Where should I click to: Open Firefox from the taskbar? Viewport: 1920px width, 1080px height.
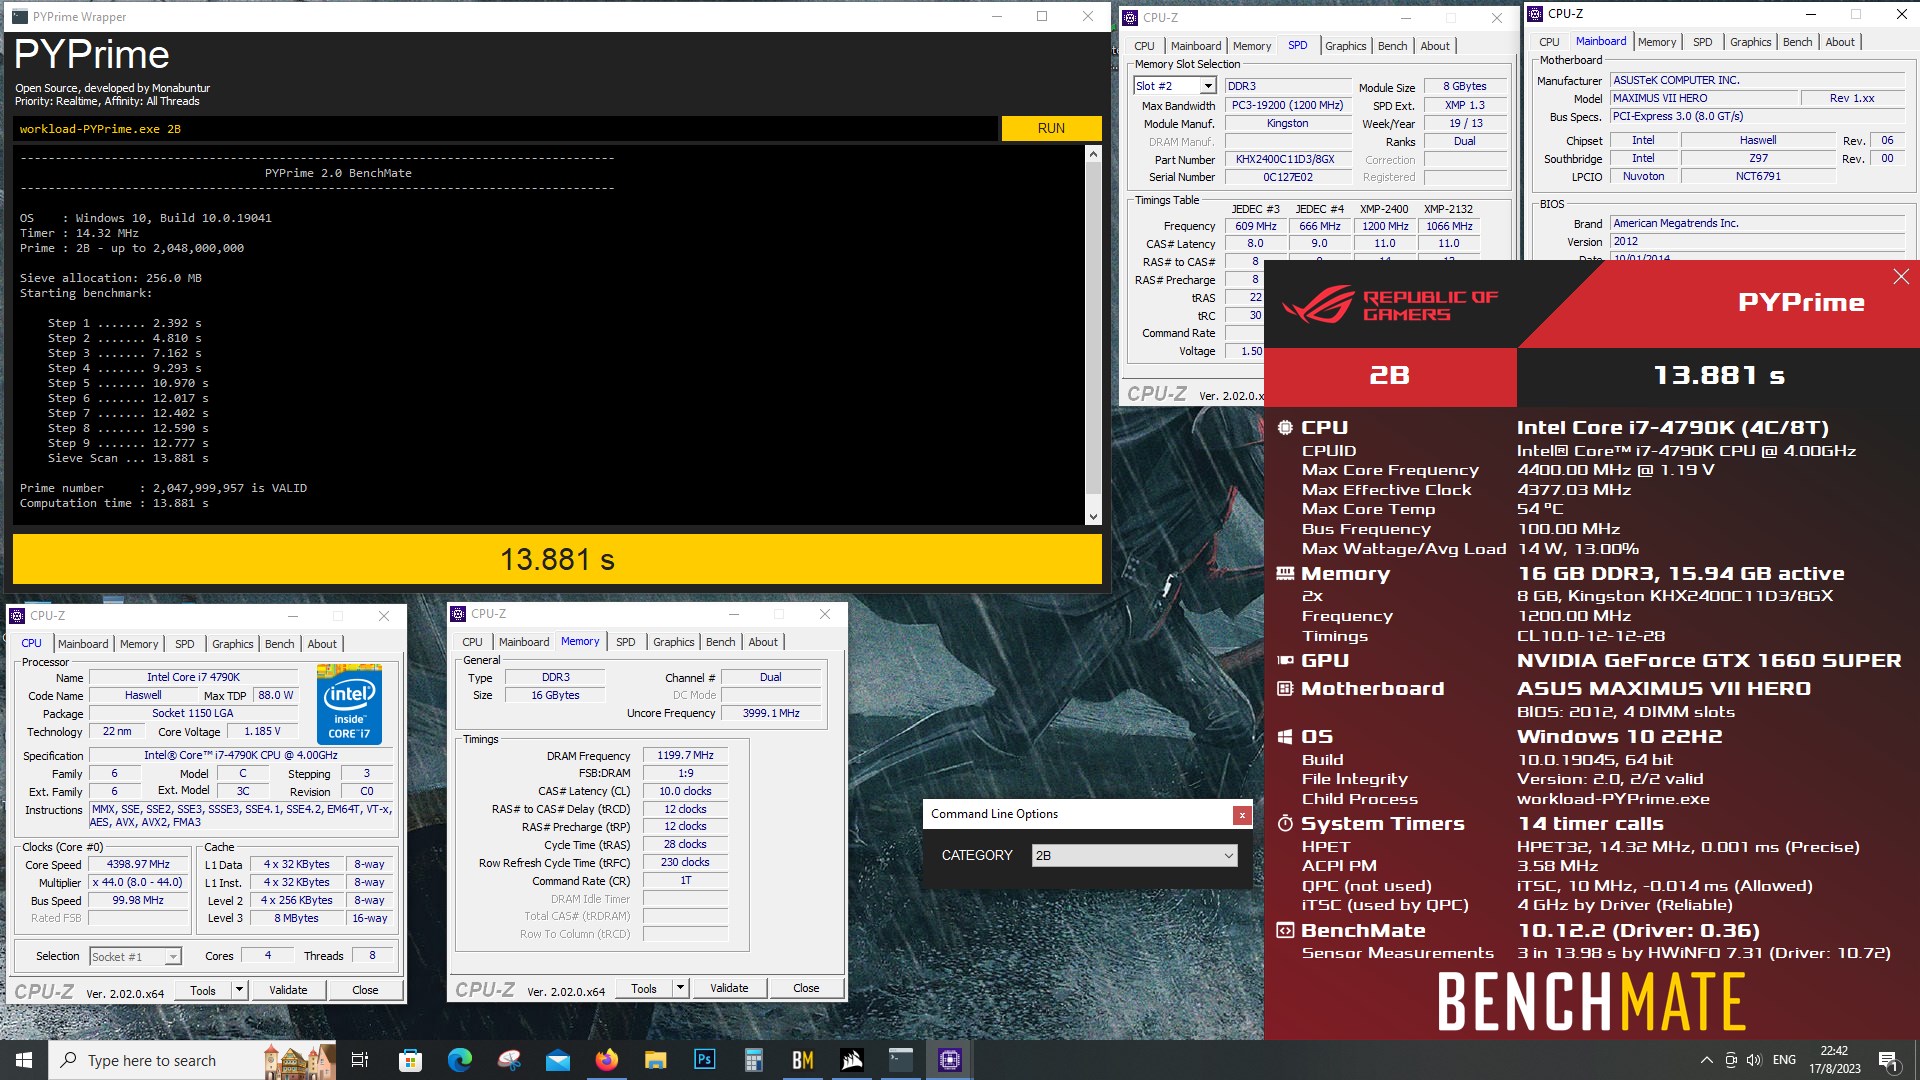point(607,1060)
